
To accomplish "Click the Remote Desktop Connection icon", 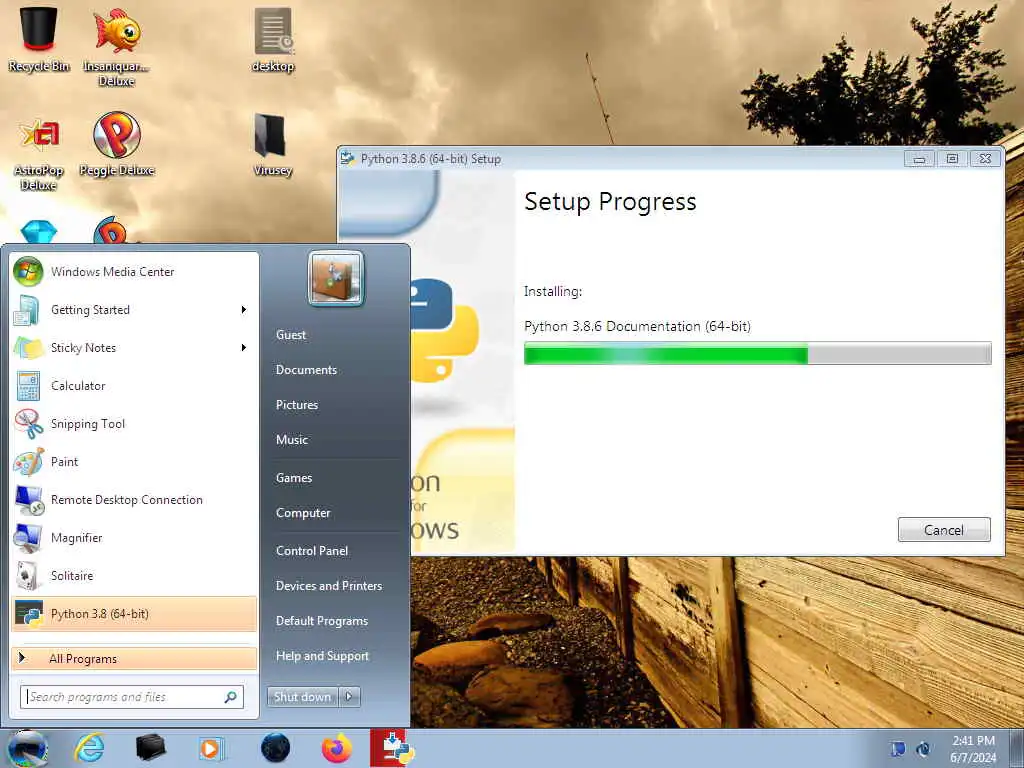I will 28,500.
